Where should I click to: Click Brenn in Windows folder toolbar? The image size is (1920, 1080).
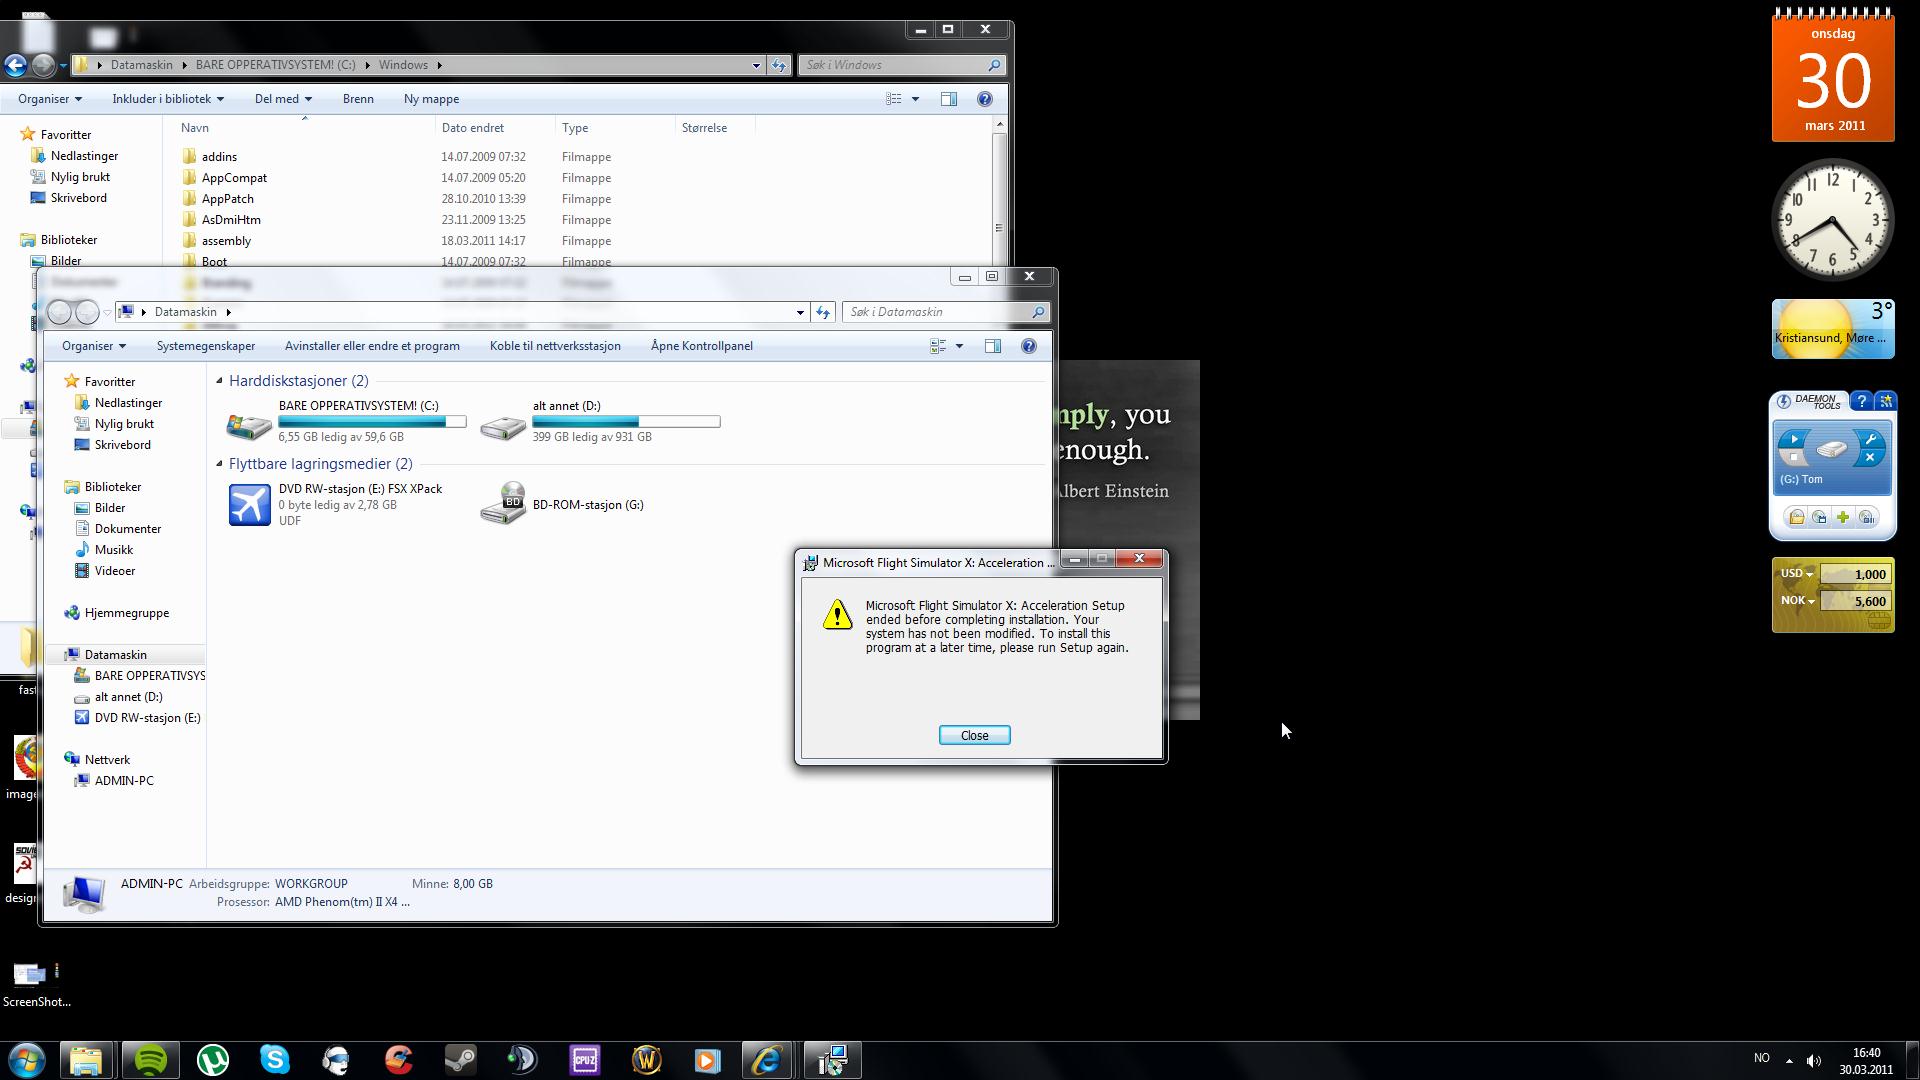tap(358, 99)
